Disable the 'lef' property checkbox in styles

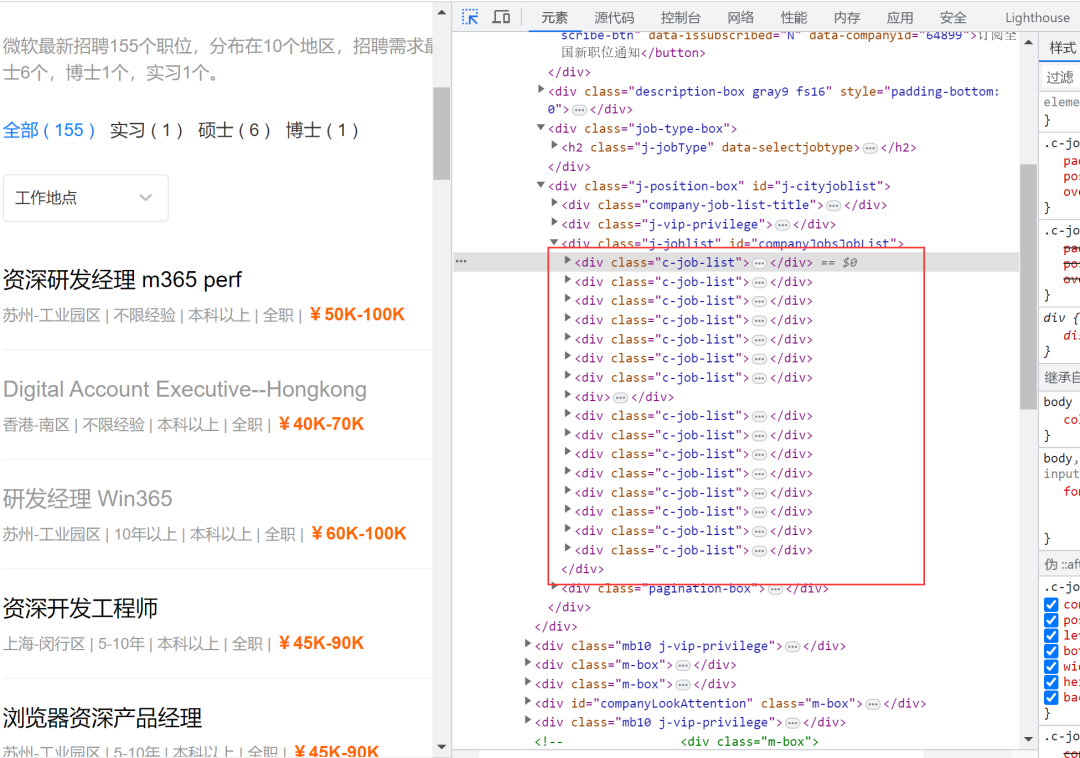pos(1051,636)
